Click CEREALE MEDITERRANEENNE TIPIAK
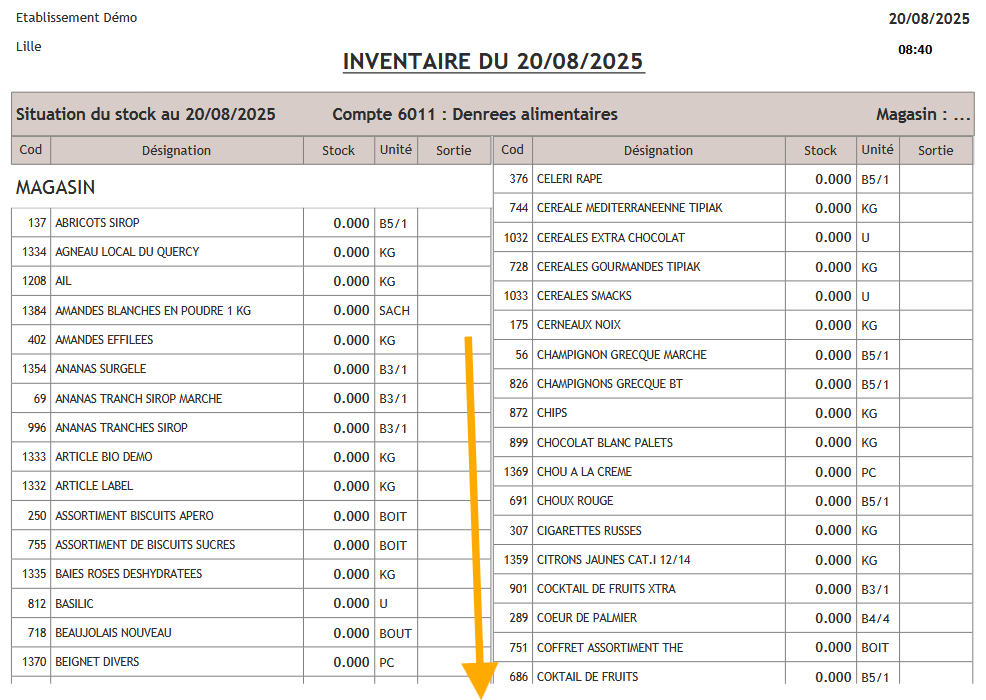 pos(629,208)
